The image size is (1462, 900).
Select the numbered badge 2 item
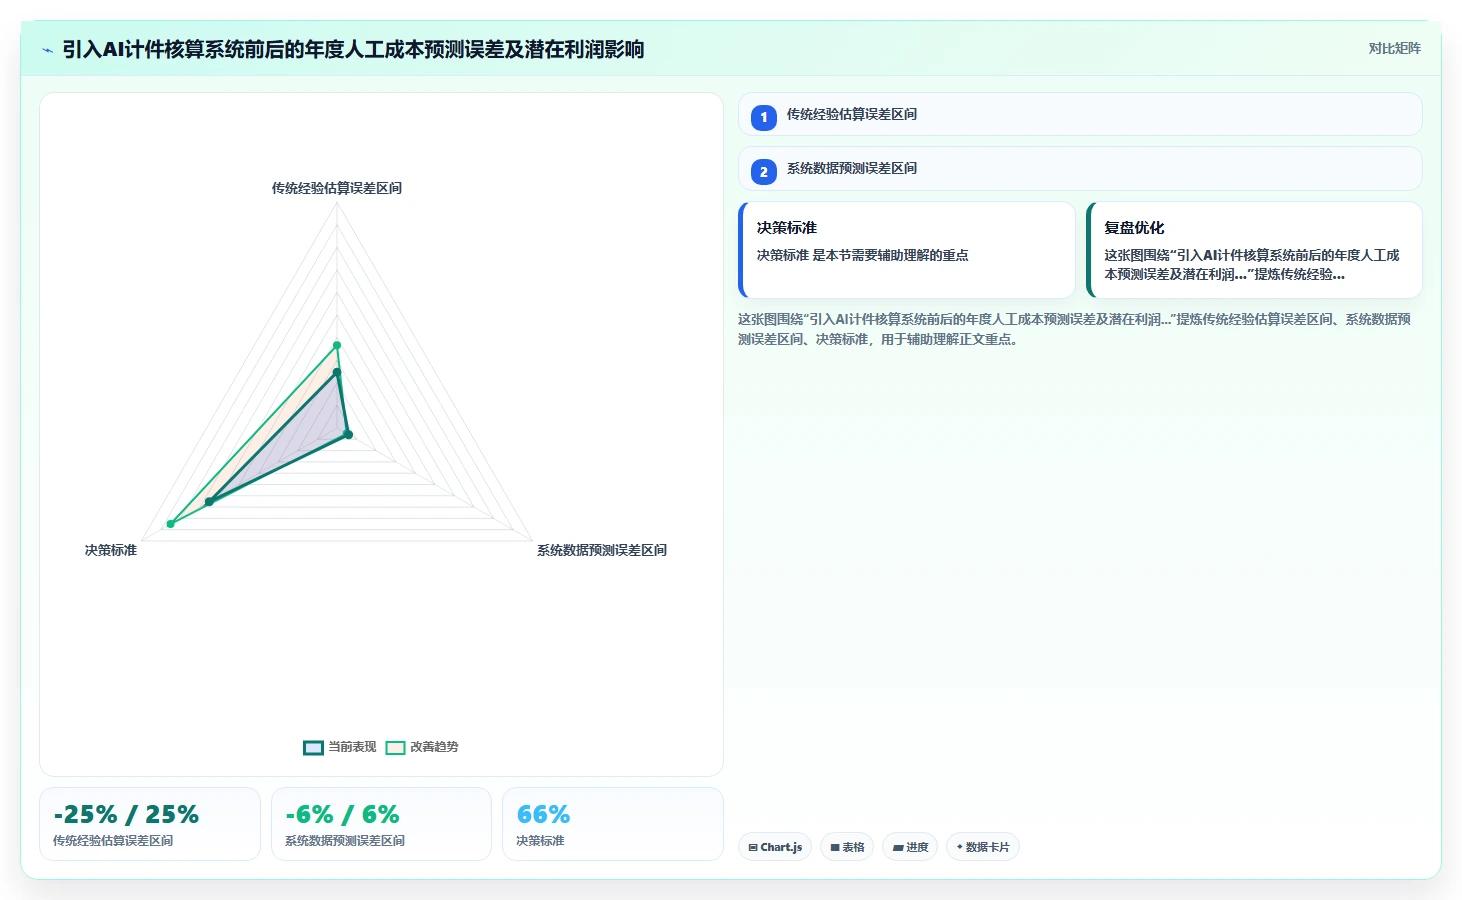pos(764,171)
